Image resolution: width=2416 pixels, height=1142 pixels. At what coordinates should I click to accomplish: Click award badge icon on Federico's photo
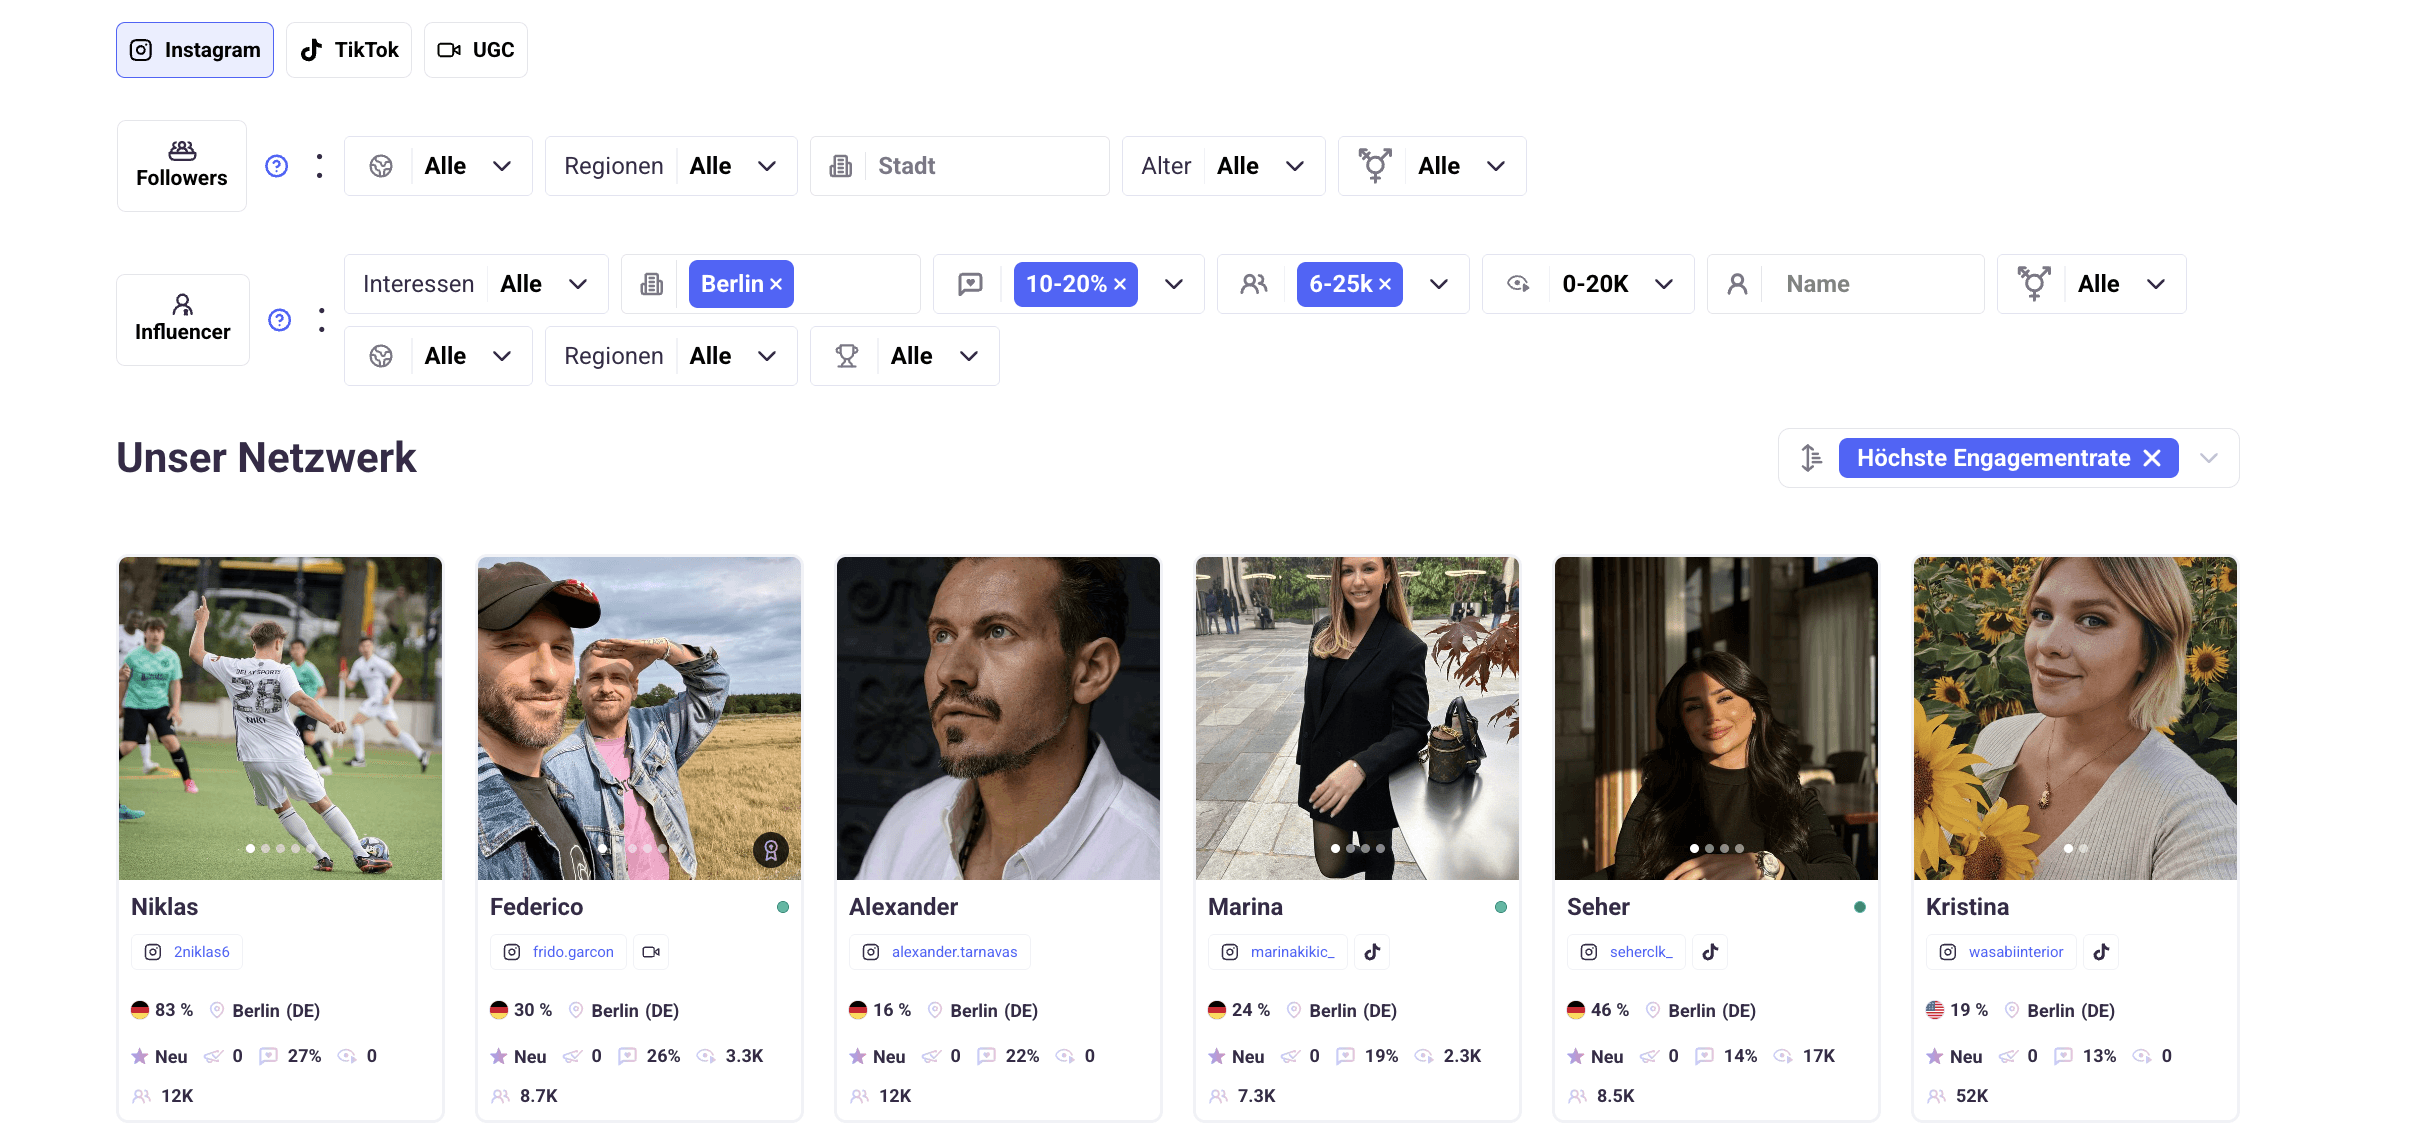(771, 850)
